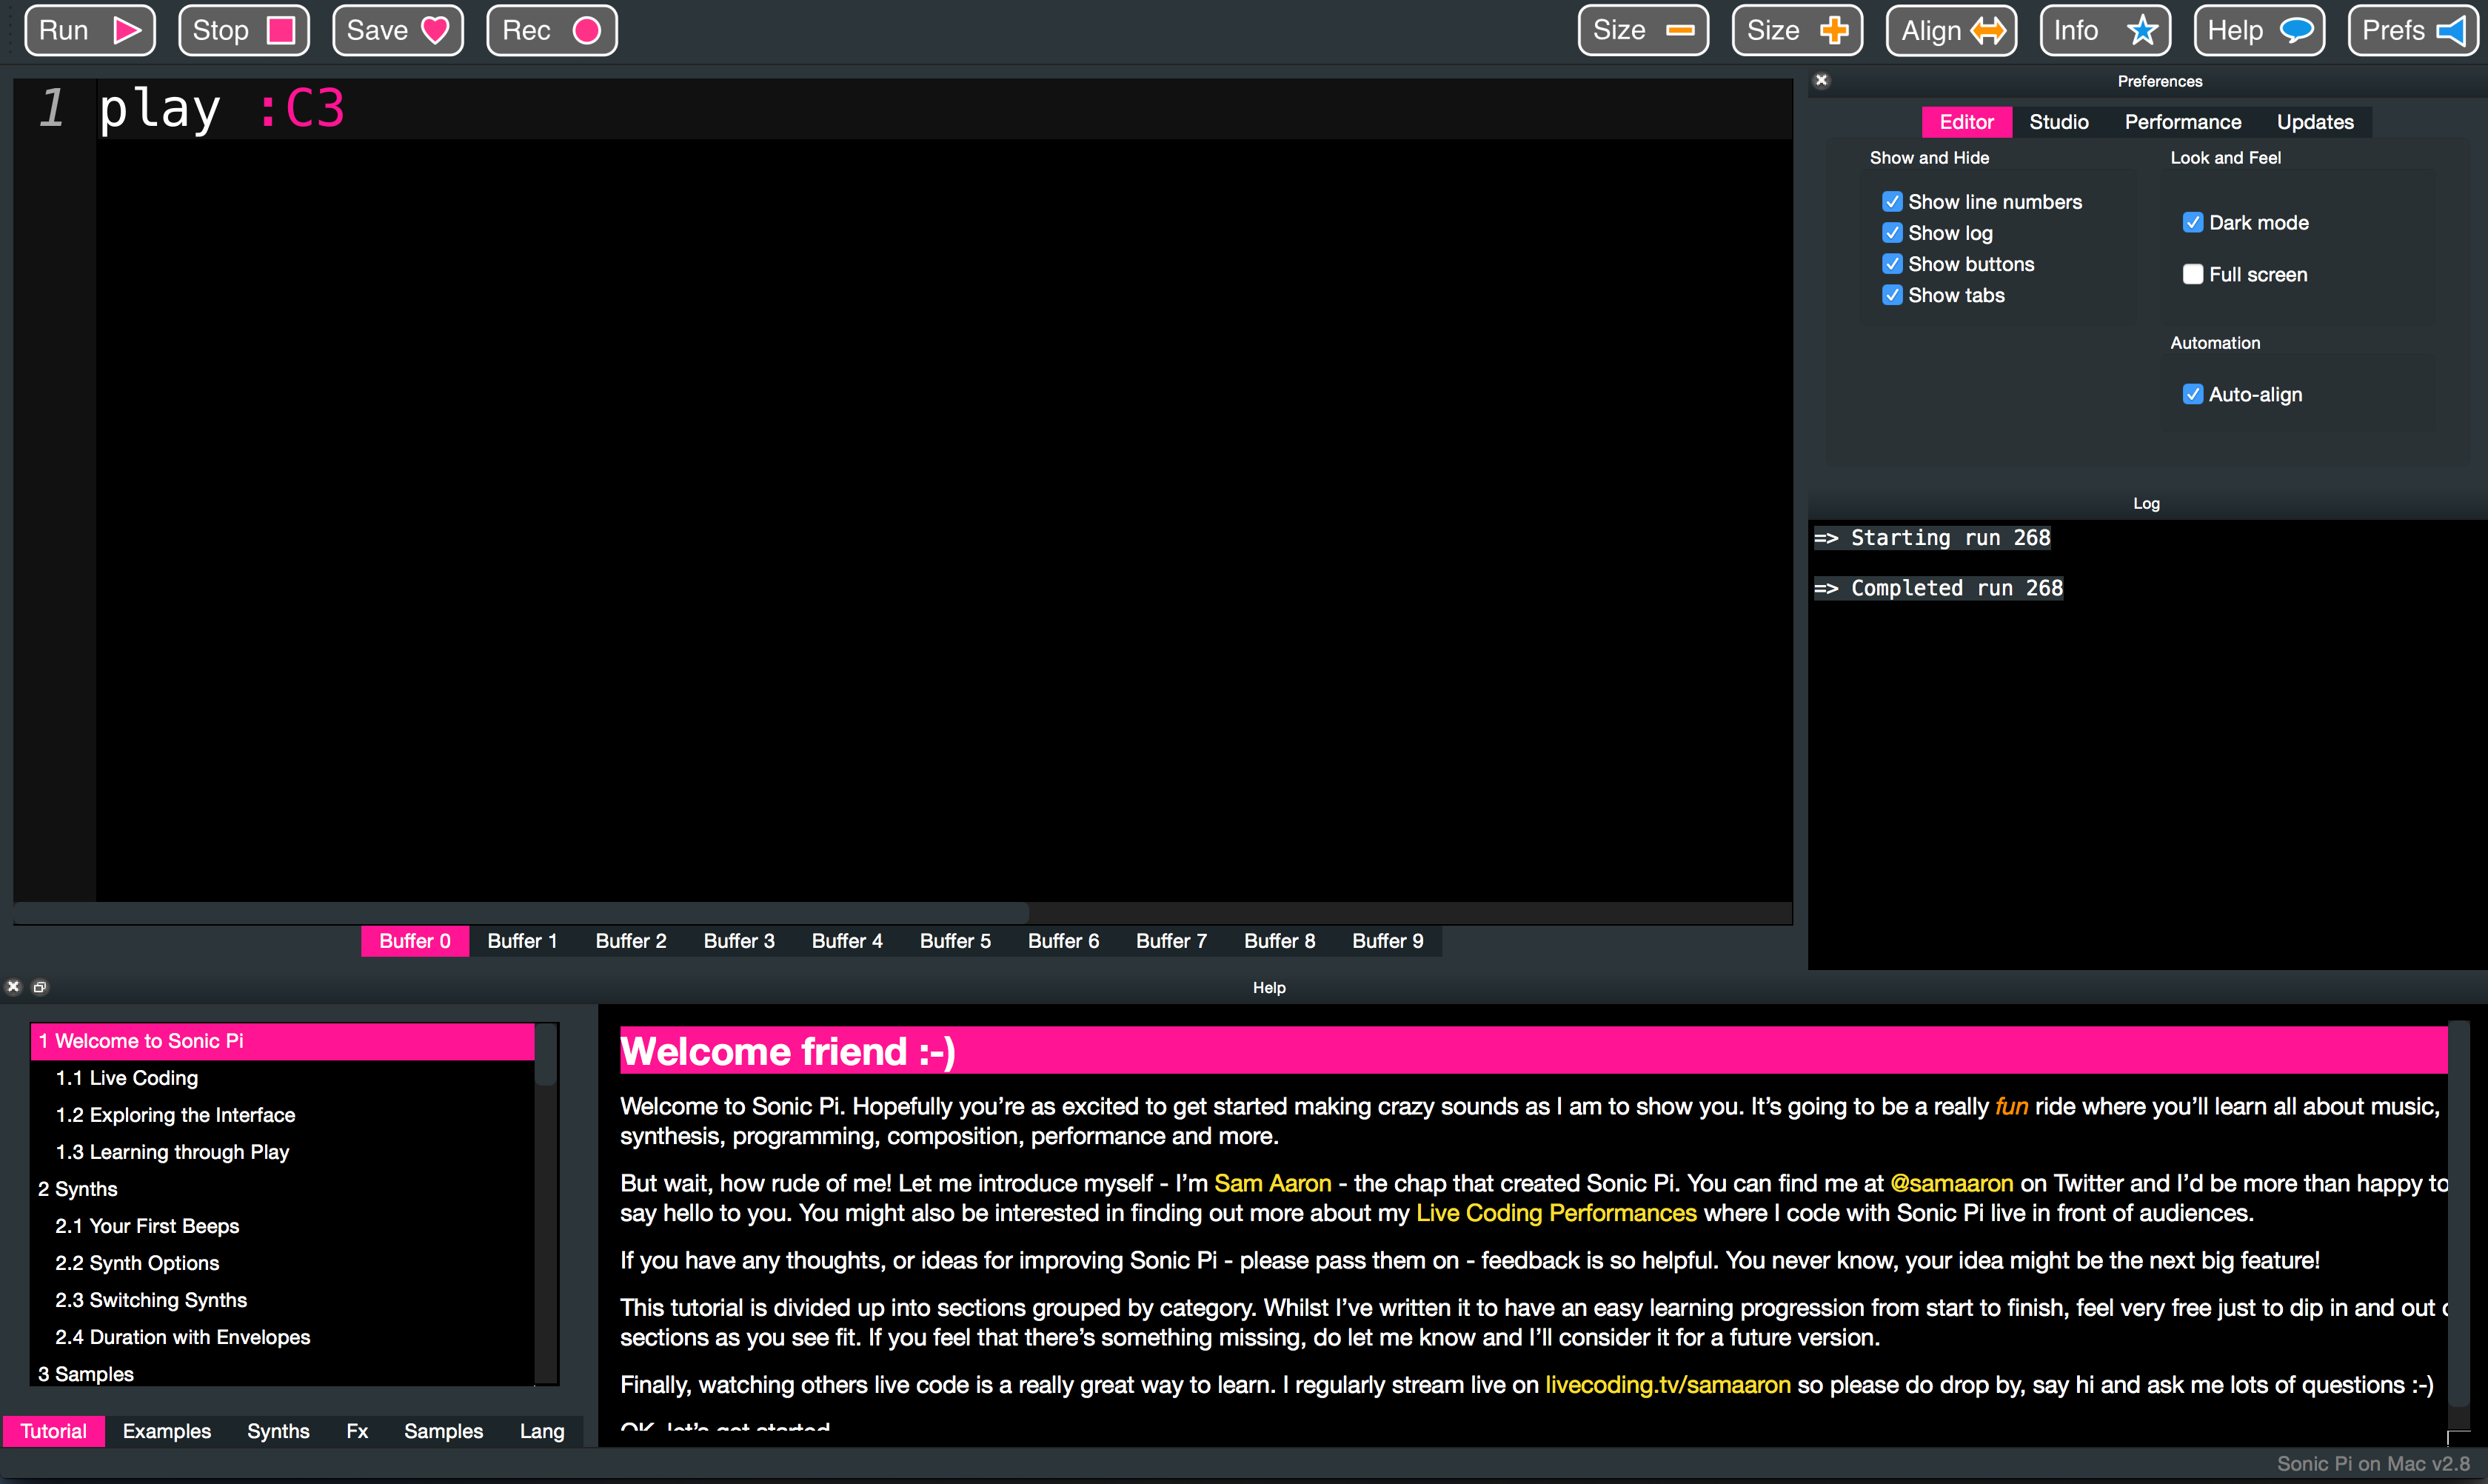
Task: Switch to Buffer 6
Action: coord(1063,941)
